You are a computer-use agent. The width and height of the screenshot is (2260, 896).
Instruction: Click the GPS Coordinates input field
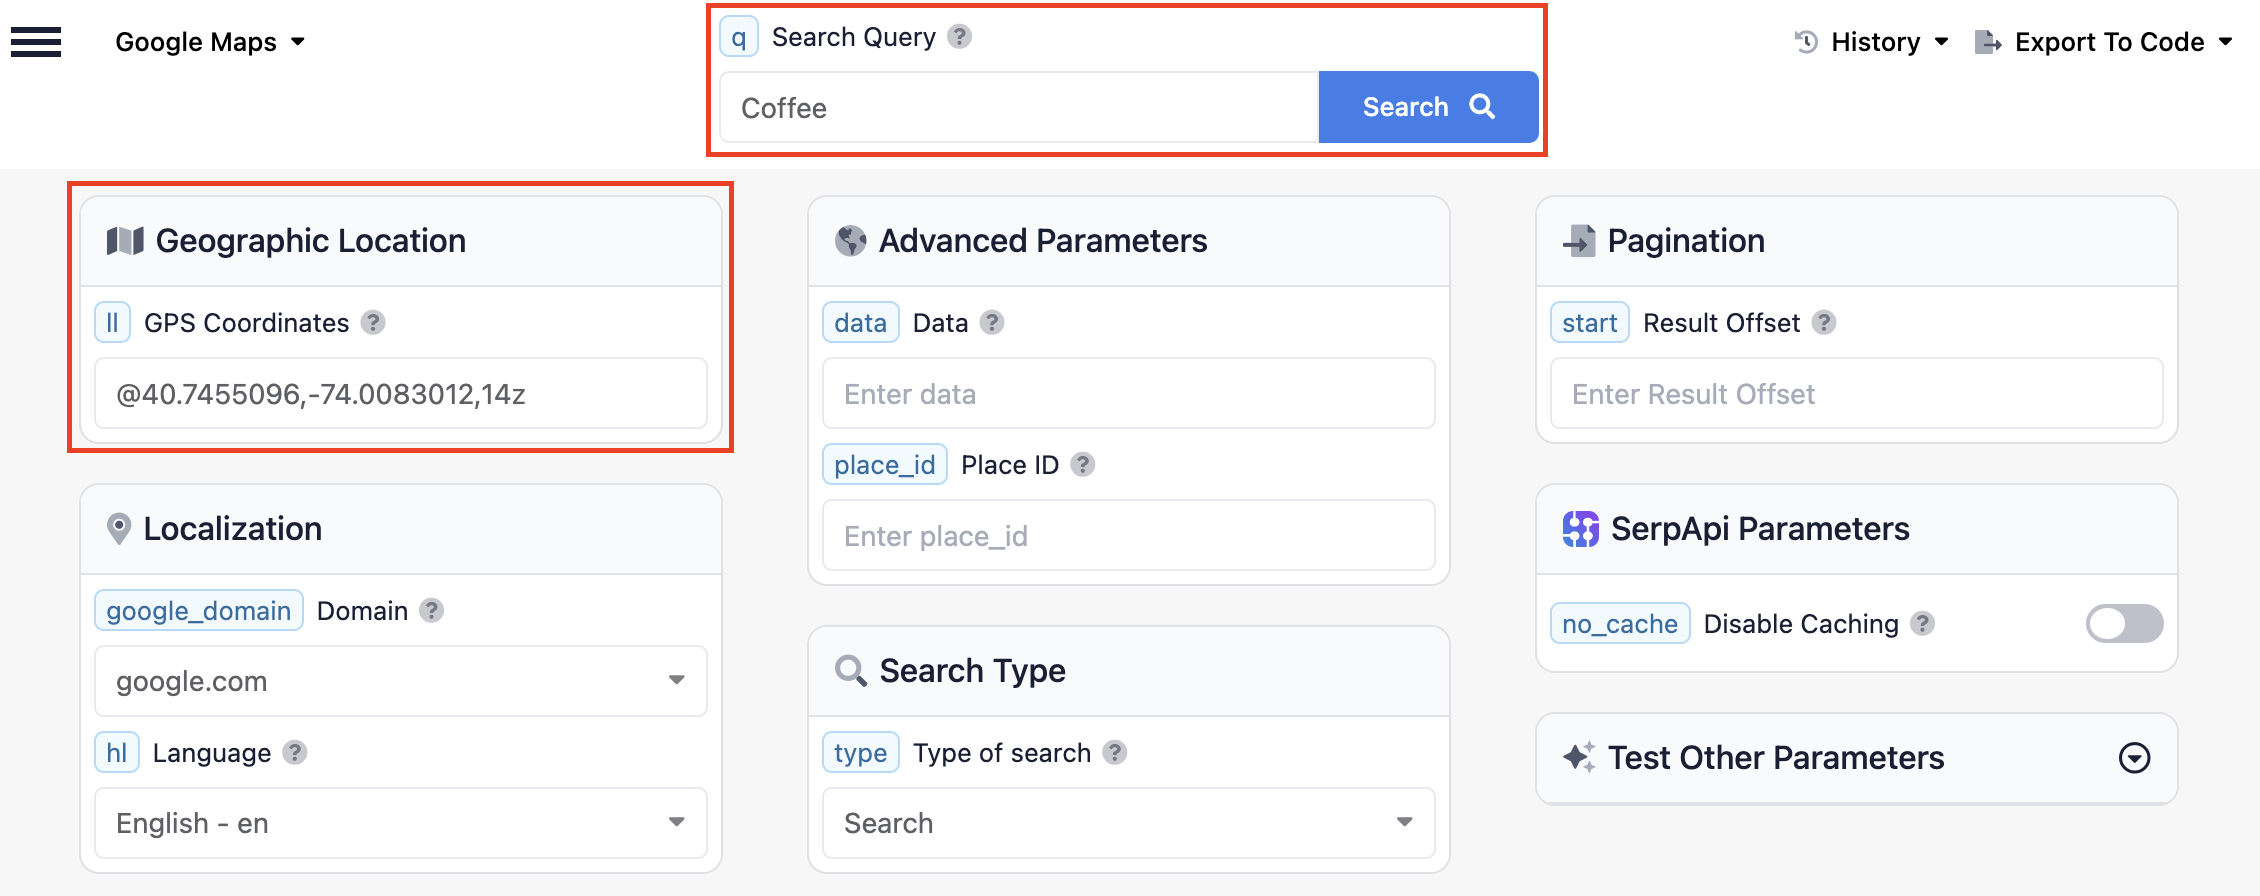pos(400,394)
